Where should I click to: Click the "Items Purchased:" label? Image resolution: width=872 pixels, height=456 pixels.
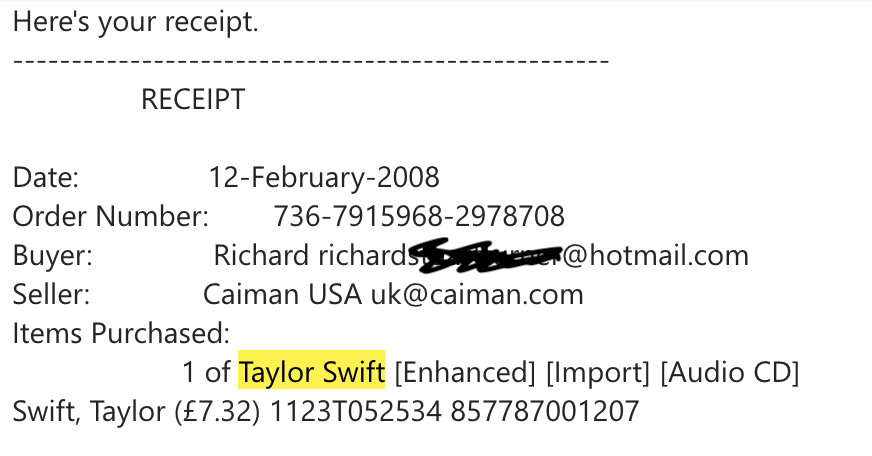coord(121,333)
